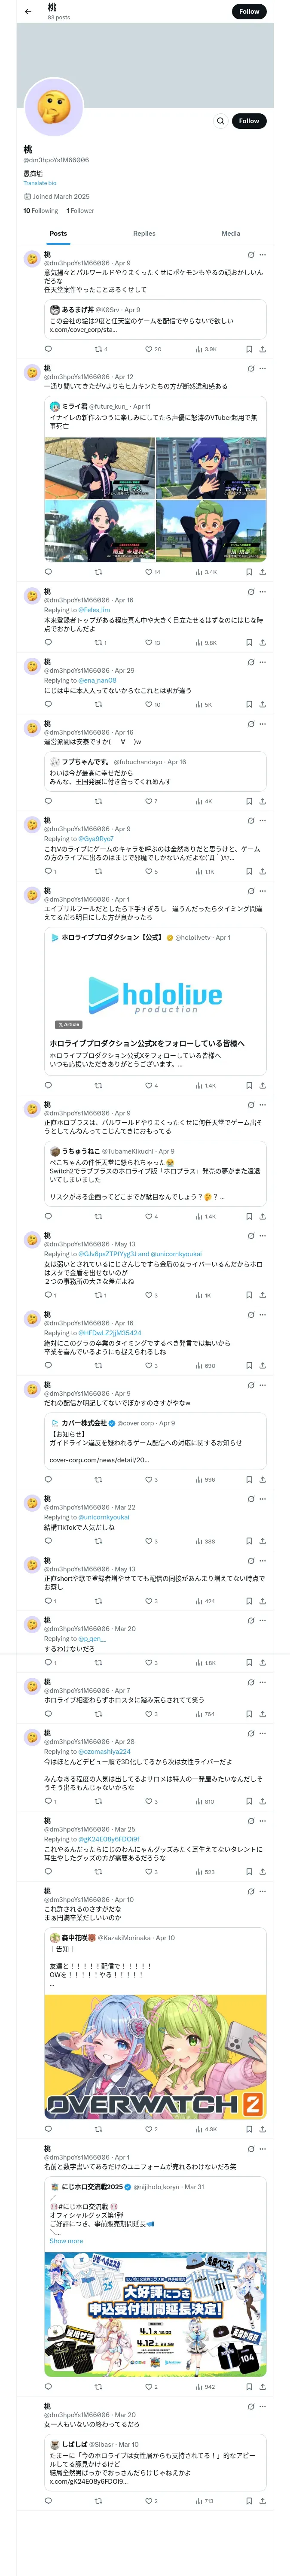Repost the ミライ君 quote post from Apr 12
Image resolution: width=290 pixels, height=2576 pixels.
pos(98,572)
